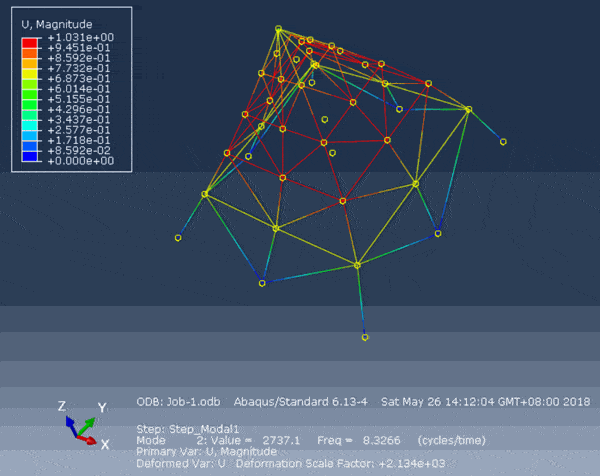Image resolution: width=600 pixels, height=476 pixels.
Task: Click the 'Z' label of the triad
Action: point(62,406)
